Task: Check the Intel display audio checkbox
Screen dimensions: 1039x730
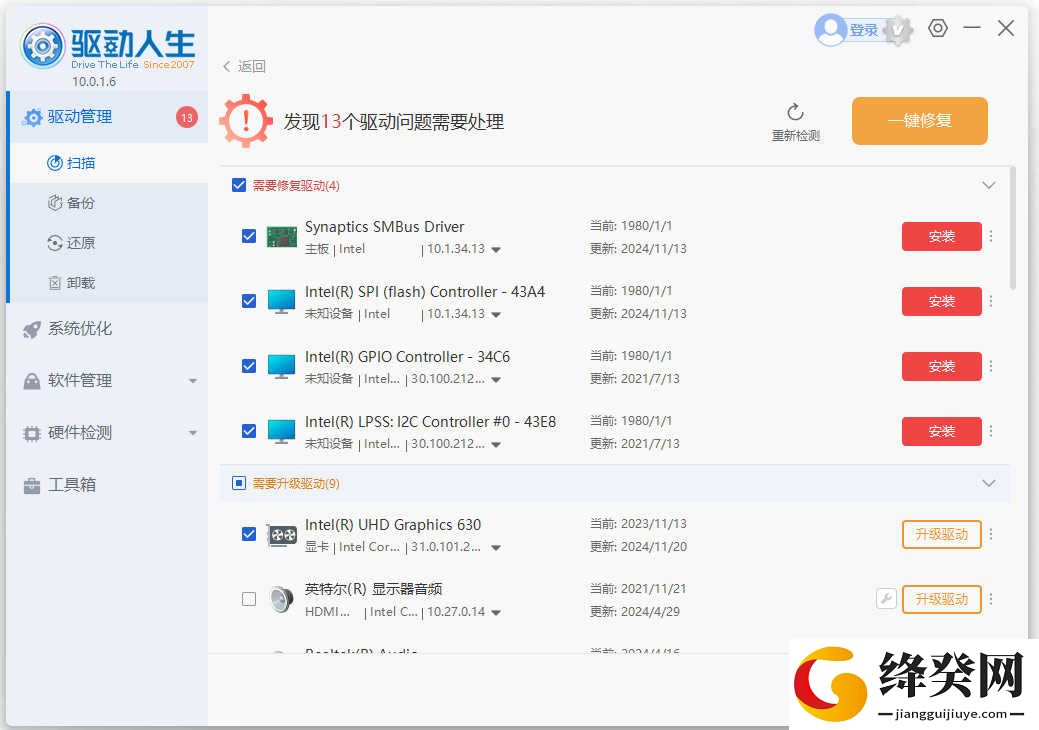Action: (x=249, y=599)
